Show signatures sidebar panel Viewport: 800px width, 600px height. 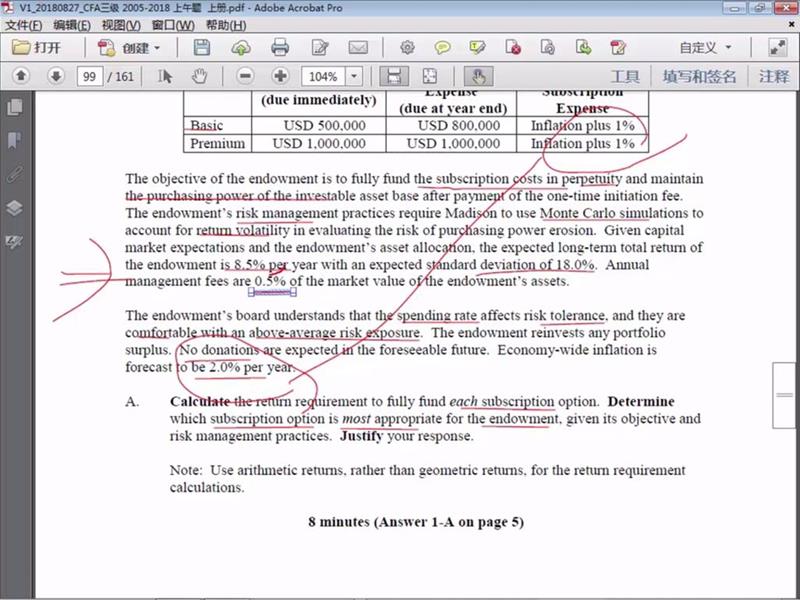click(x=15, y=241)
